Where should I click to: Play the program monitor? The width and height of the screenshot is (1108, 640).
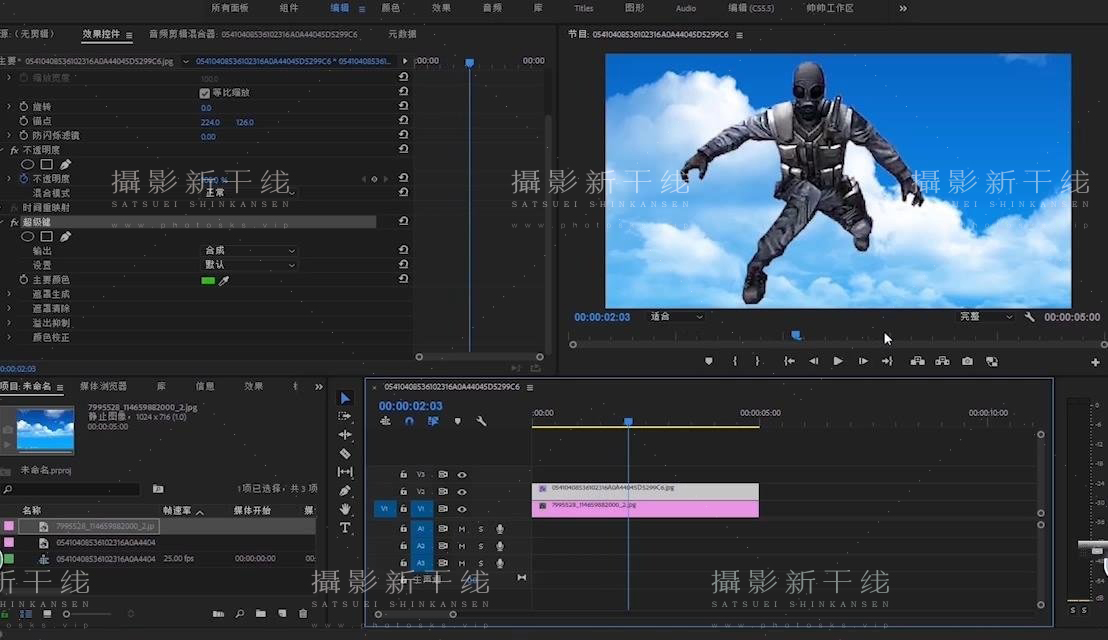(838, 361)
